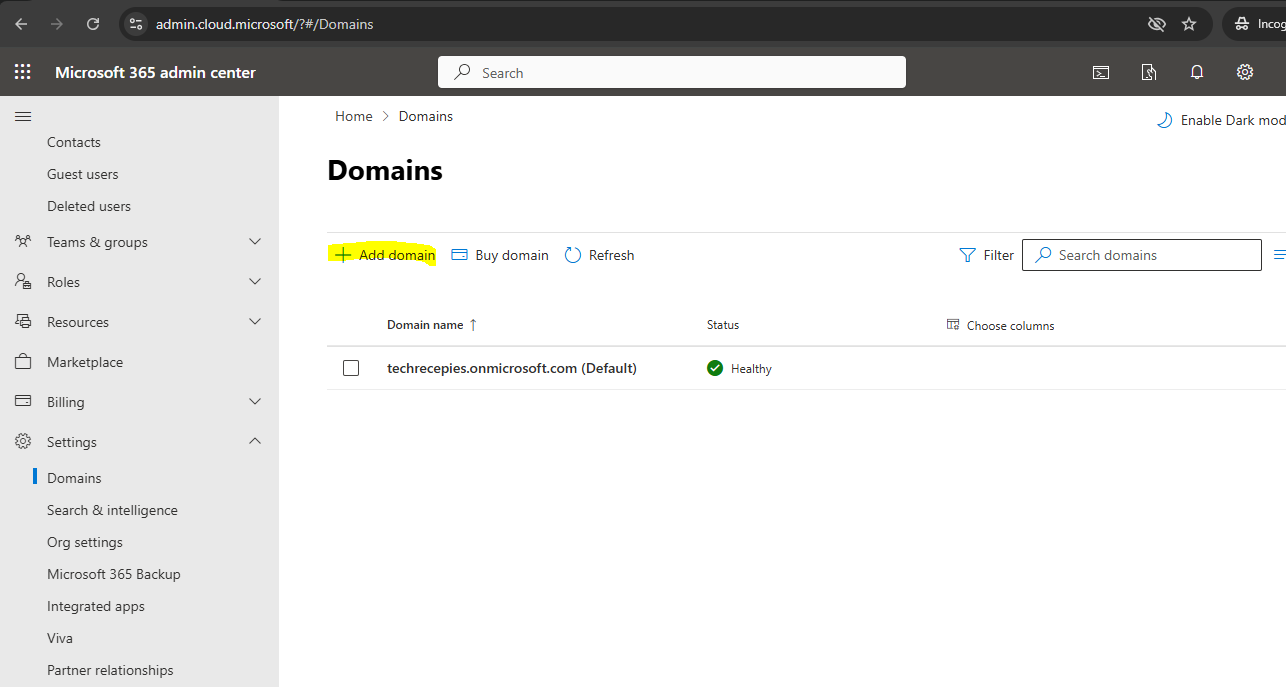
Task: Collapse the Settings navigation section
Action: (x=255, y=442)
